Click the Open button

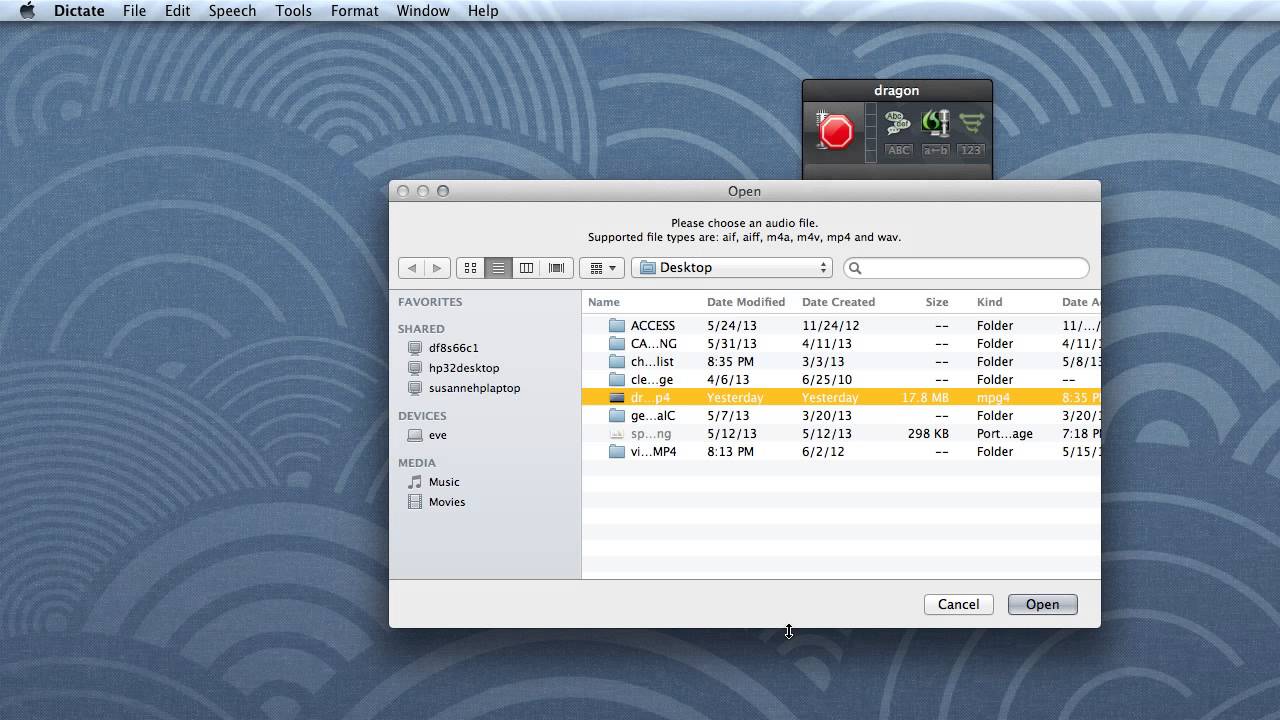[1042, 604]
